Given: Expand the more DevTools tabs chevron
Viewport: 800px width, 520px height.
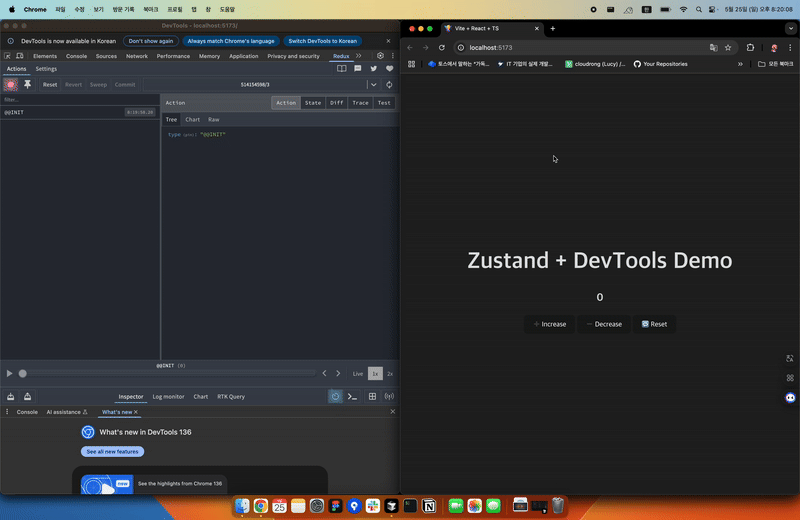Looking at the screenshot, I should pyautogui.click(x=359, y=56).
